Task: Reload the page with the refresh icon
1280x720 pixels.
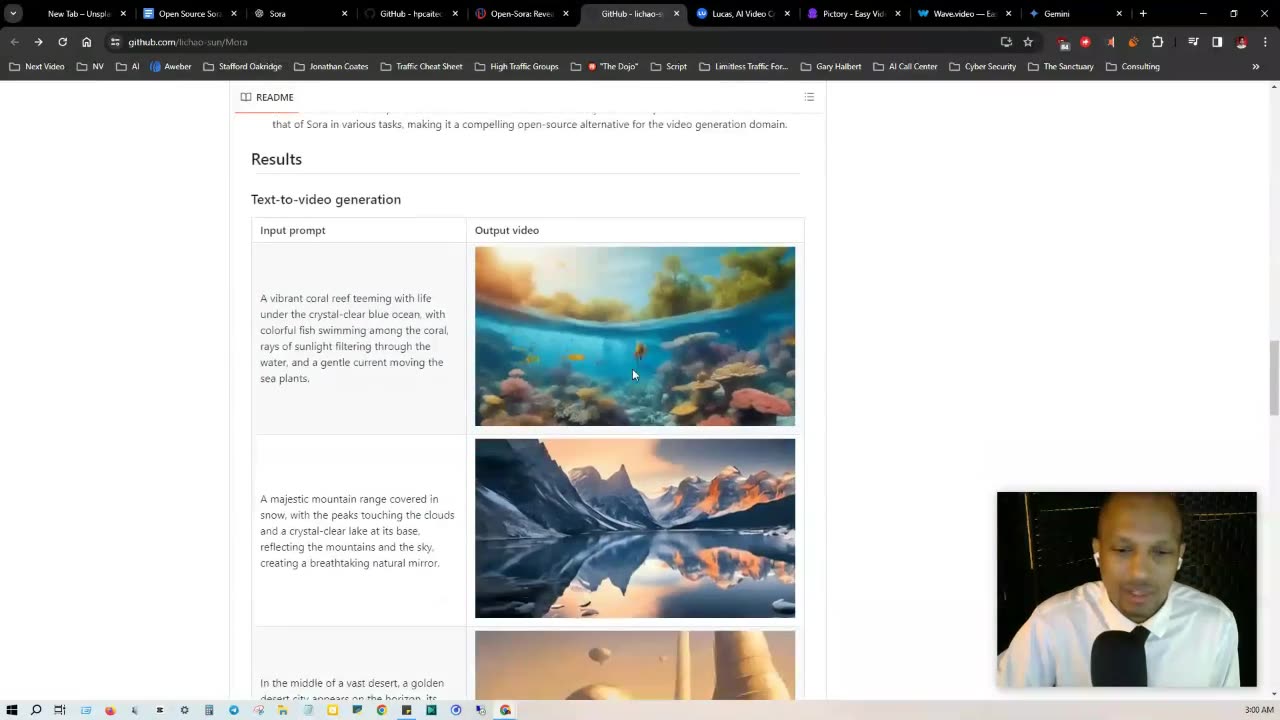Action: click(62, 42)
